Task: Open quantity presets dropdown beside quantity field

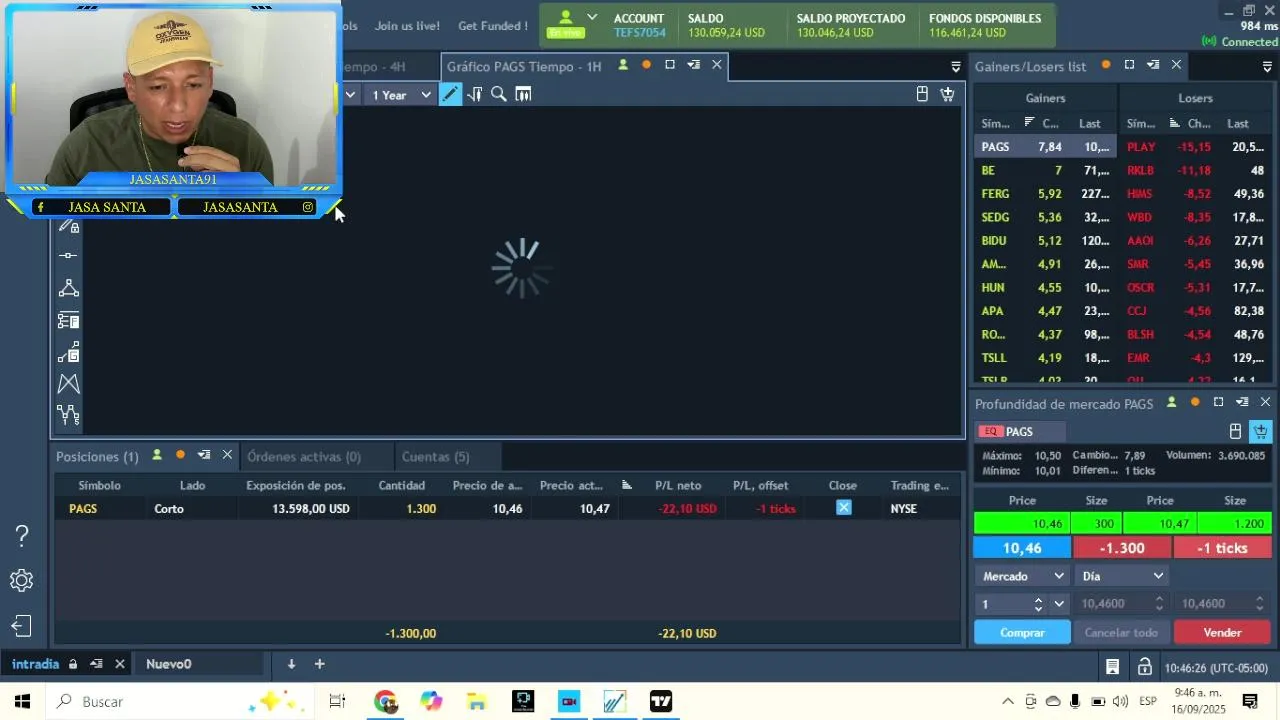Action: pos(1059,604)
